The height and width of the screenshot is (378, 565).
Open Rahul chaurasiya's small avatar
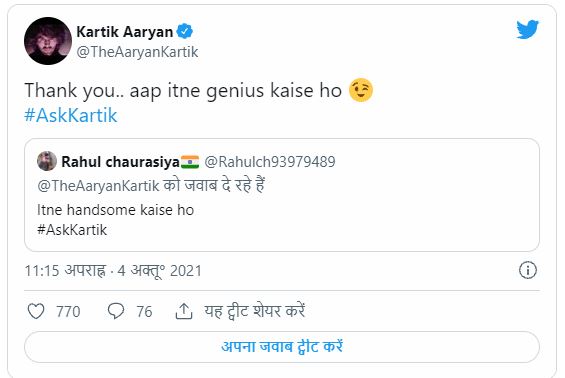[x=47, y=161]
